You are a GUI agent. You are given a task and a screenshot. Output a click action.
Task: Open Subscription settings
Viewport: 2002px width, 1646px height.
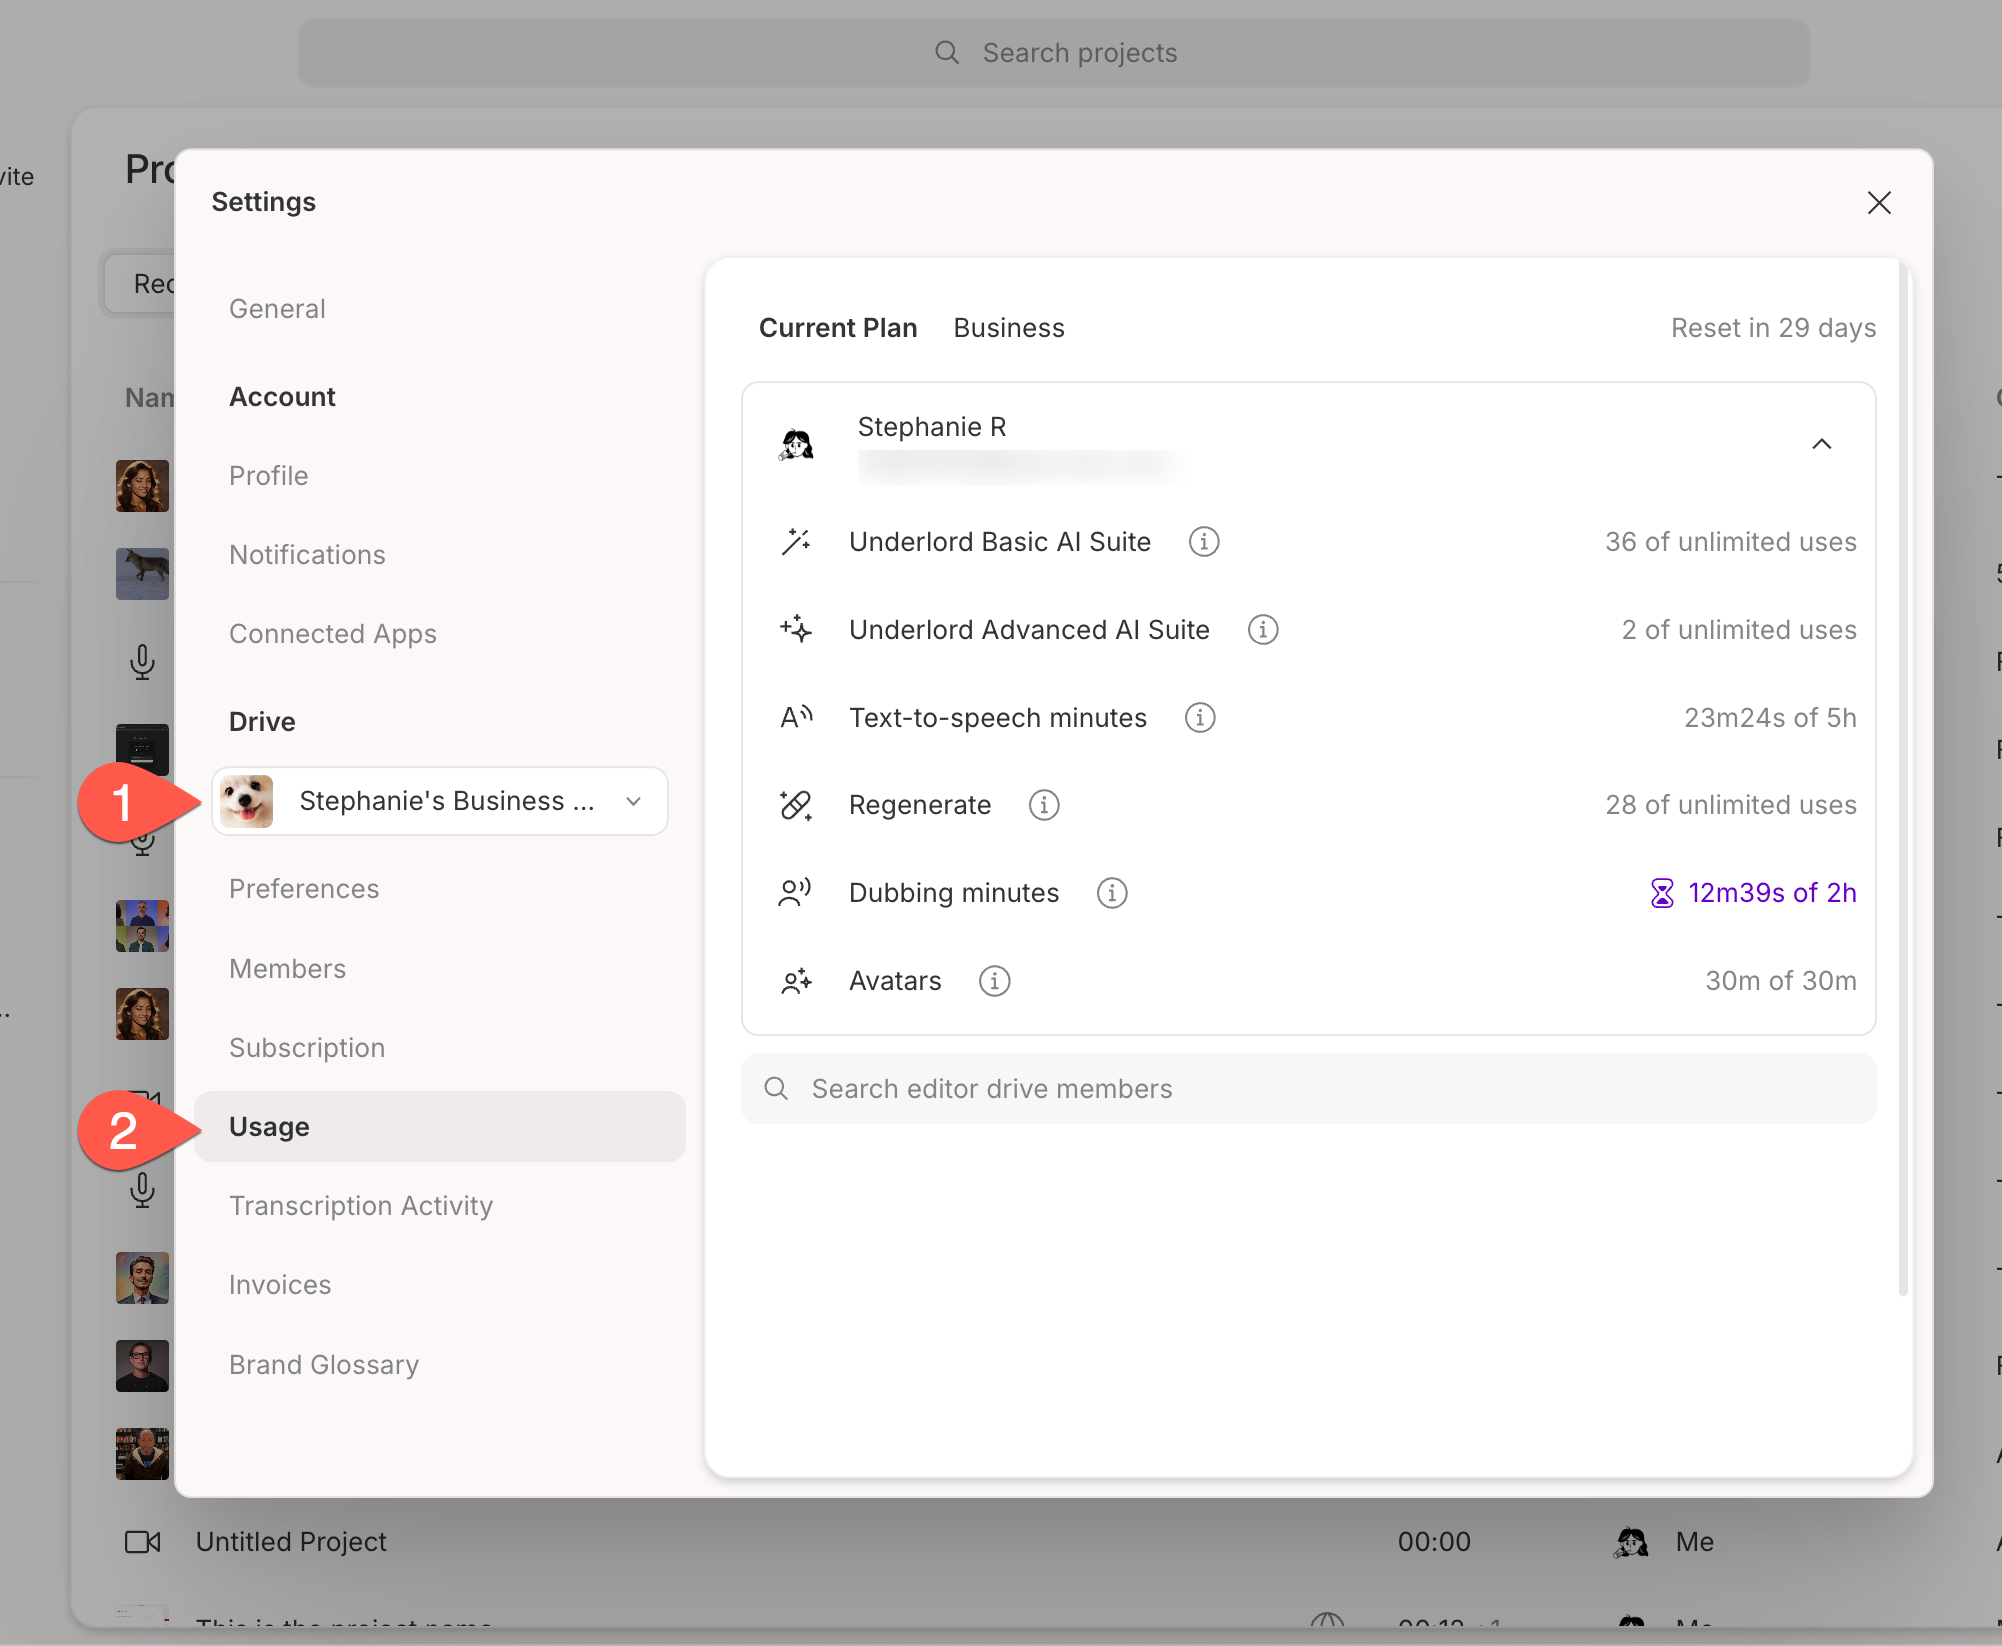click(307, 1048)
